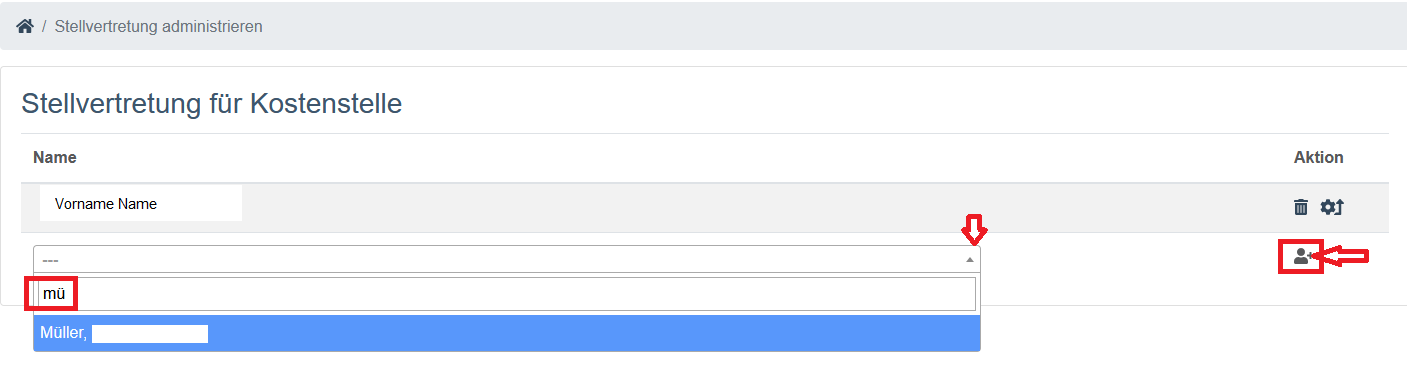This screenshot has width=1407, height=382.
Task: Click the breadcrumb slash separator
Action: coord(45,26)
